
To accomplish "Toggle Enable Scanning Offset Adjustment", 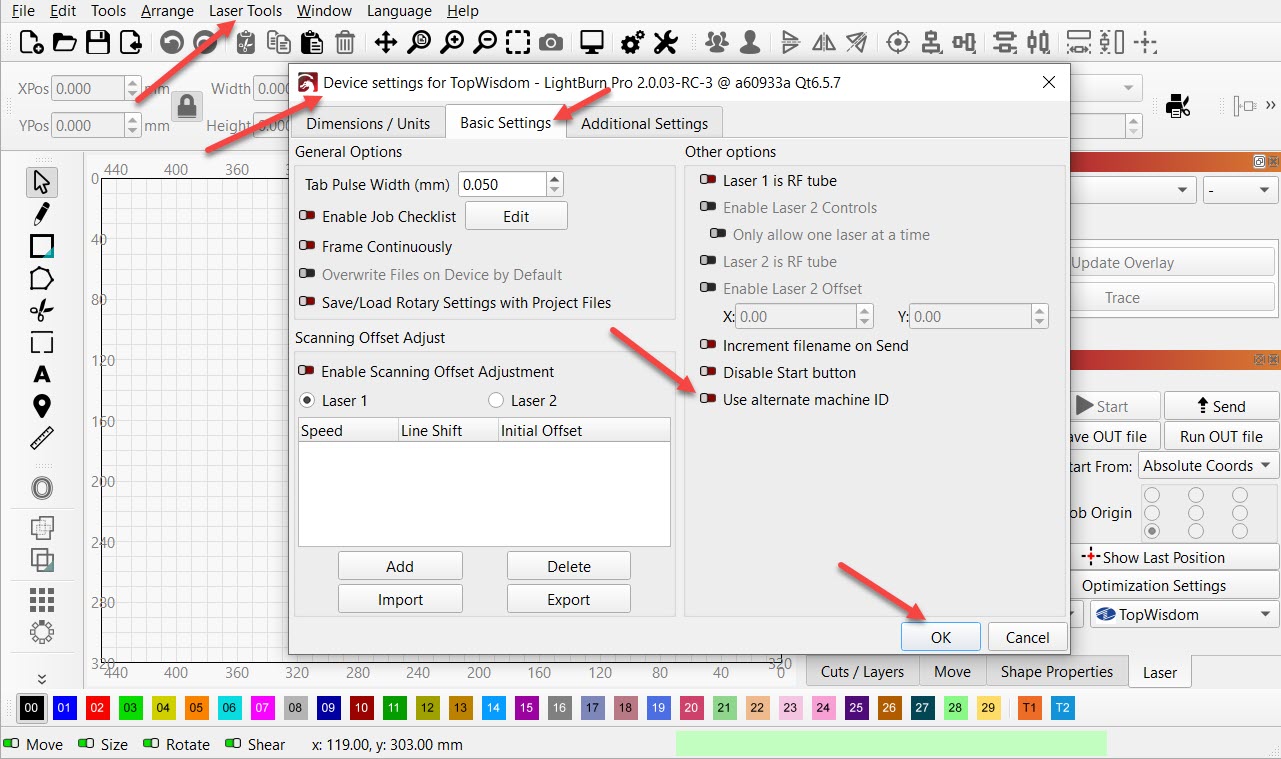I will [x=307, y=372].
